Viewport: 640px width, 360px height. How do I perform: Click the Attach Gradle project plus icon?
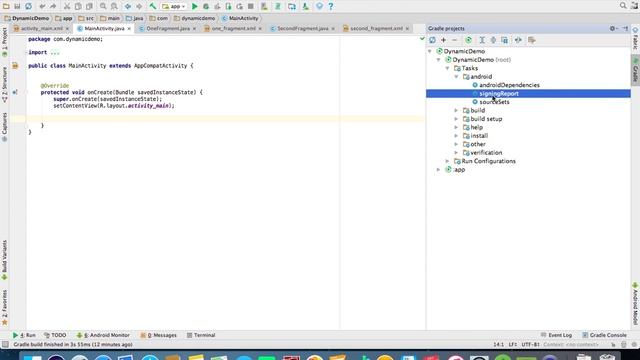coord(443,40)
